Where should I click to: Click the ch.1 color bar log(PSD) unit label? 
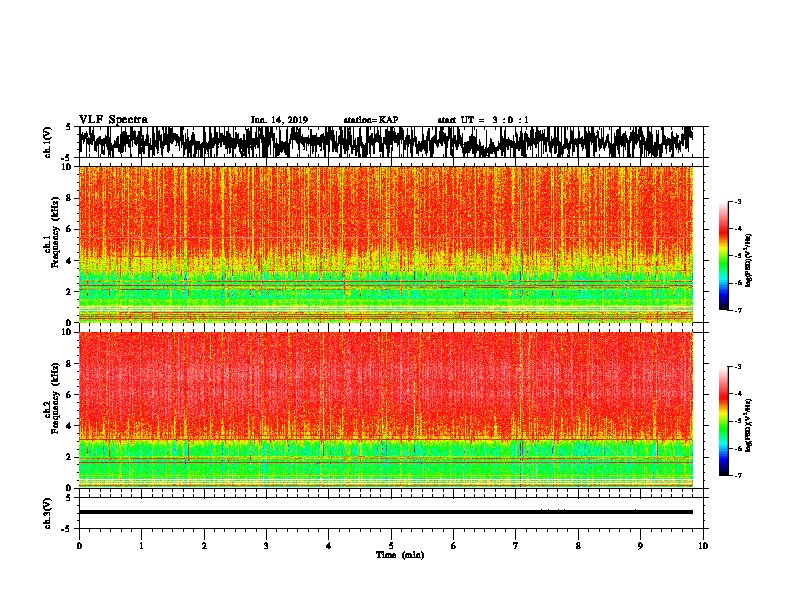coord(749,261)
